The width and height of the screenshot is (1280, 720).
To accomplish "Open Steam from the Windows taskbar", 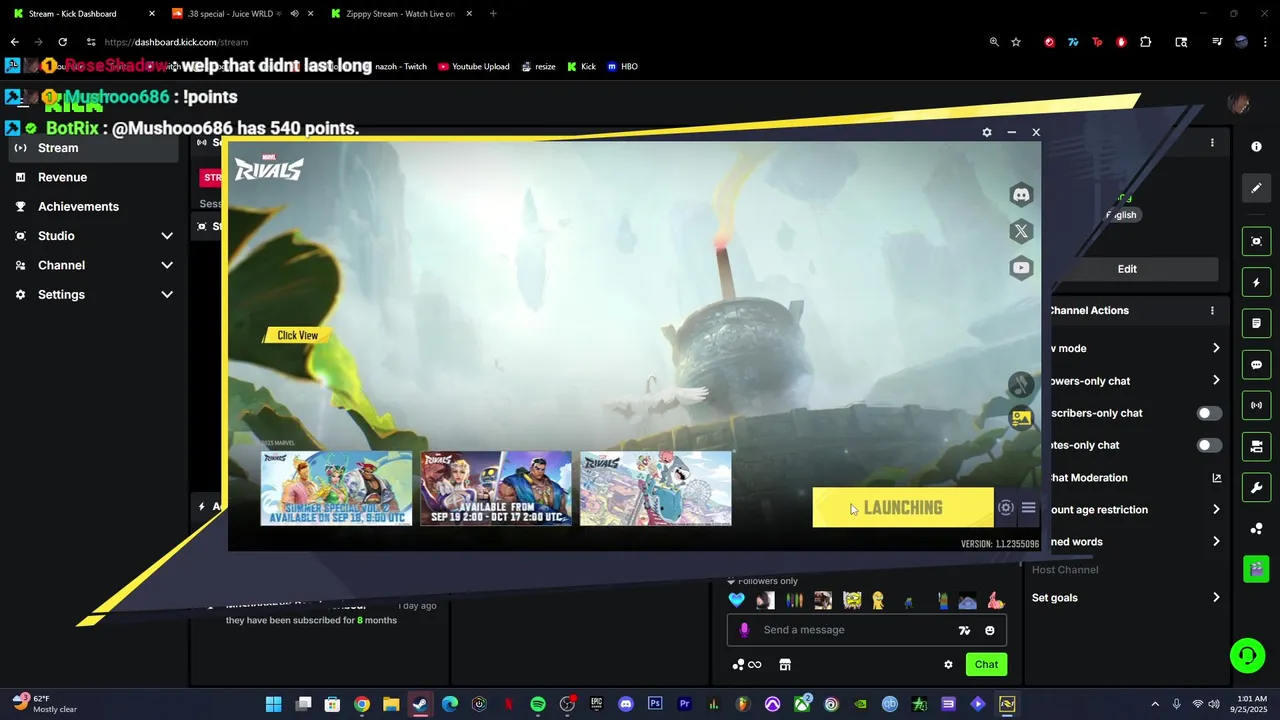I will 420,704.
